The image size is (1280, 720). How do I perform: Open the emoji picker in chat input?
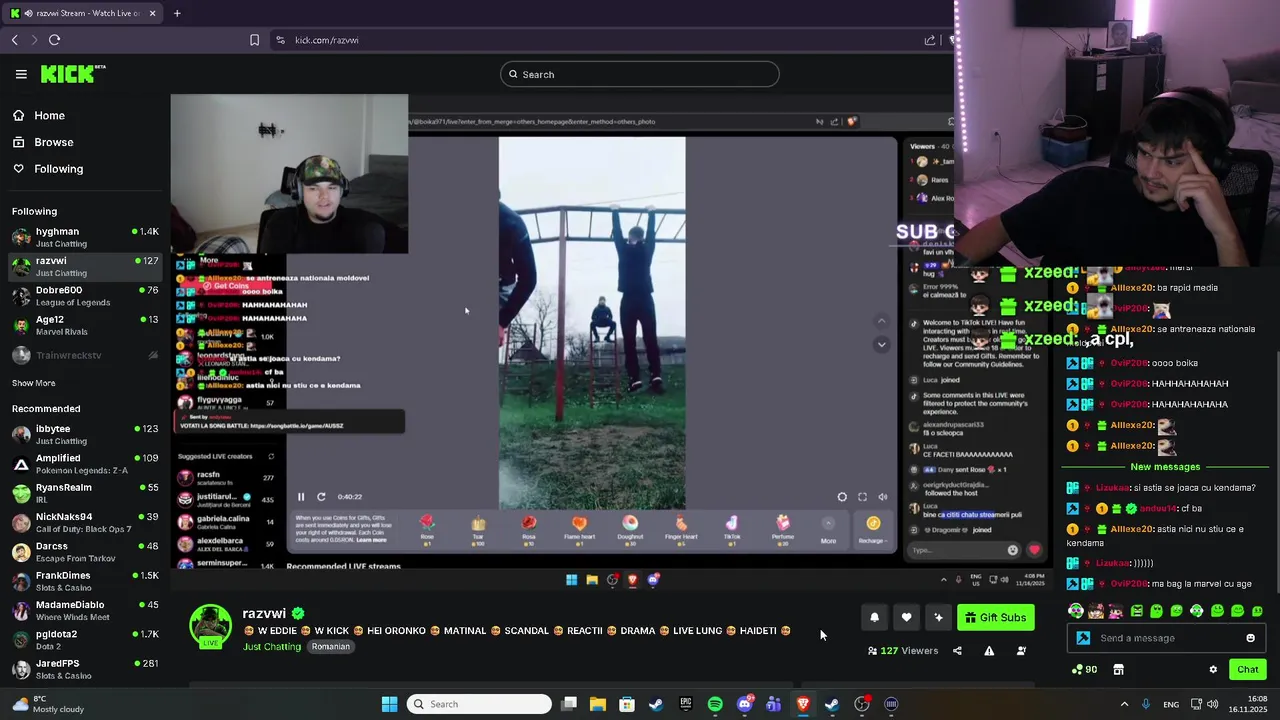tap(1250, 638)
